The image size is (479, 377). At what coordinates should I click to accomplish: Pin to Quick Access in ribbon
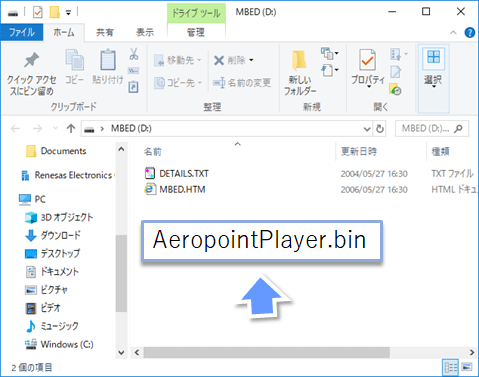point(31,73)
